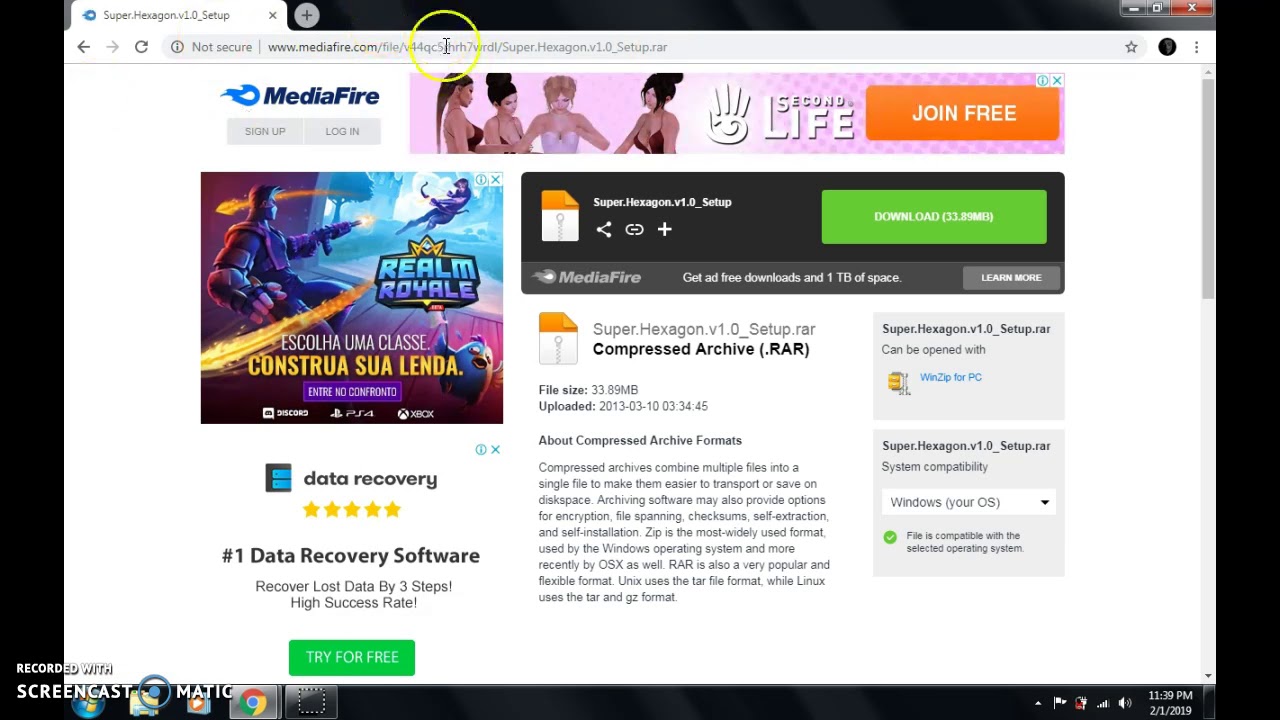Click the SIGN UP button
This screenshot has width=1280, height=720.
tap(265, 131)
